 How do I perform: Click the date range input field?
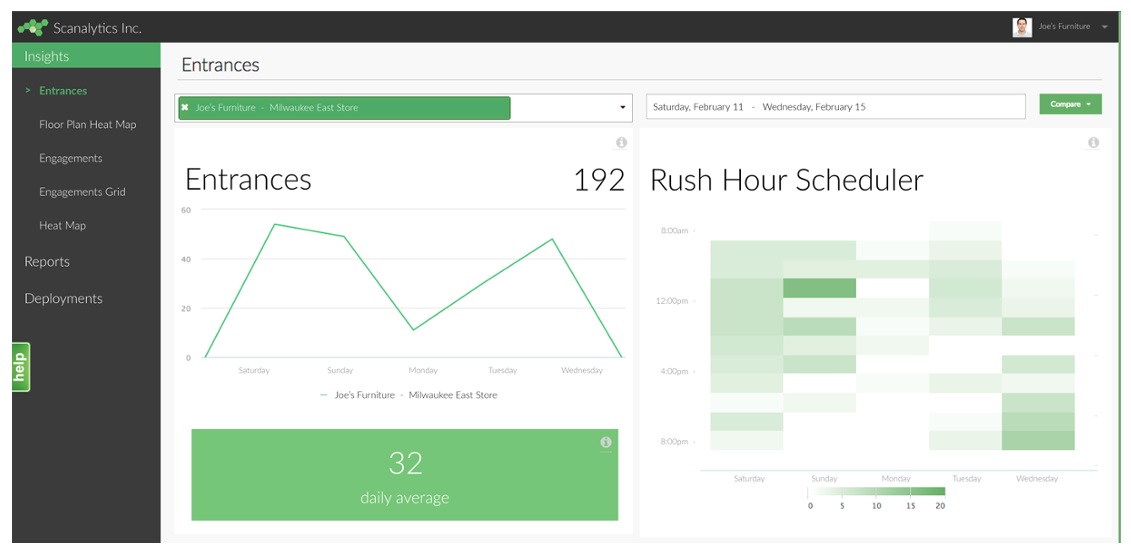(x=835, y=107)
